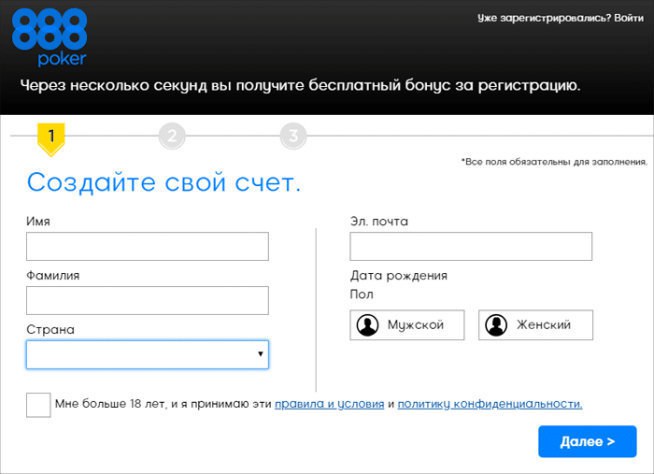Image resolution: width=654 pixels, height=474 pixels.
Task: Click the 888 poker logo
Action: pyautogui.click(x=50, y=38)
